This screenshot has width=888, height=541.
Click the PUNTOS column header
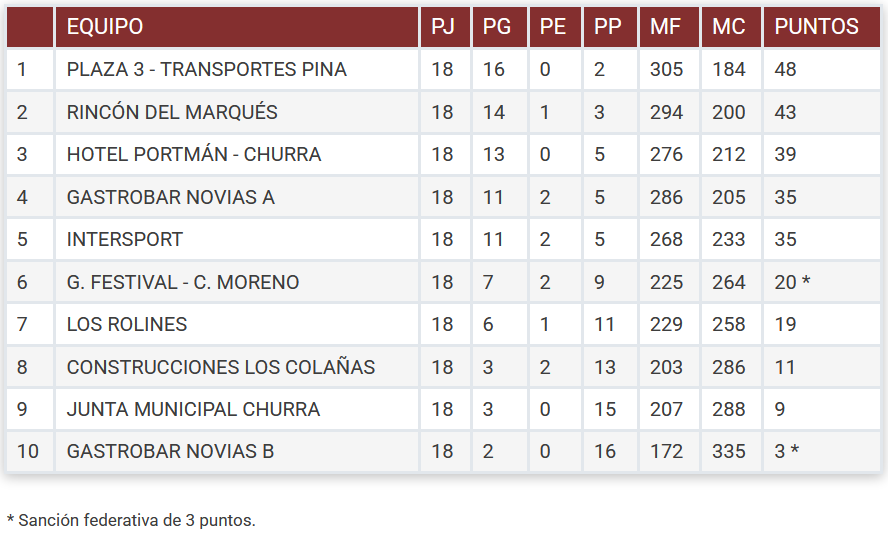[816, 27]
